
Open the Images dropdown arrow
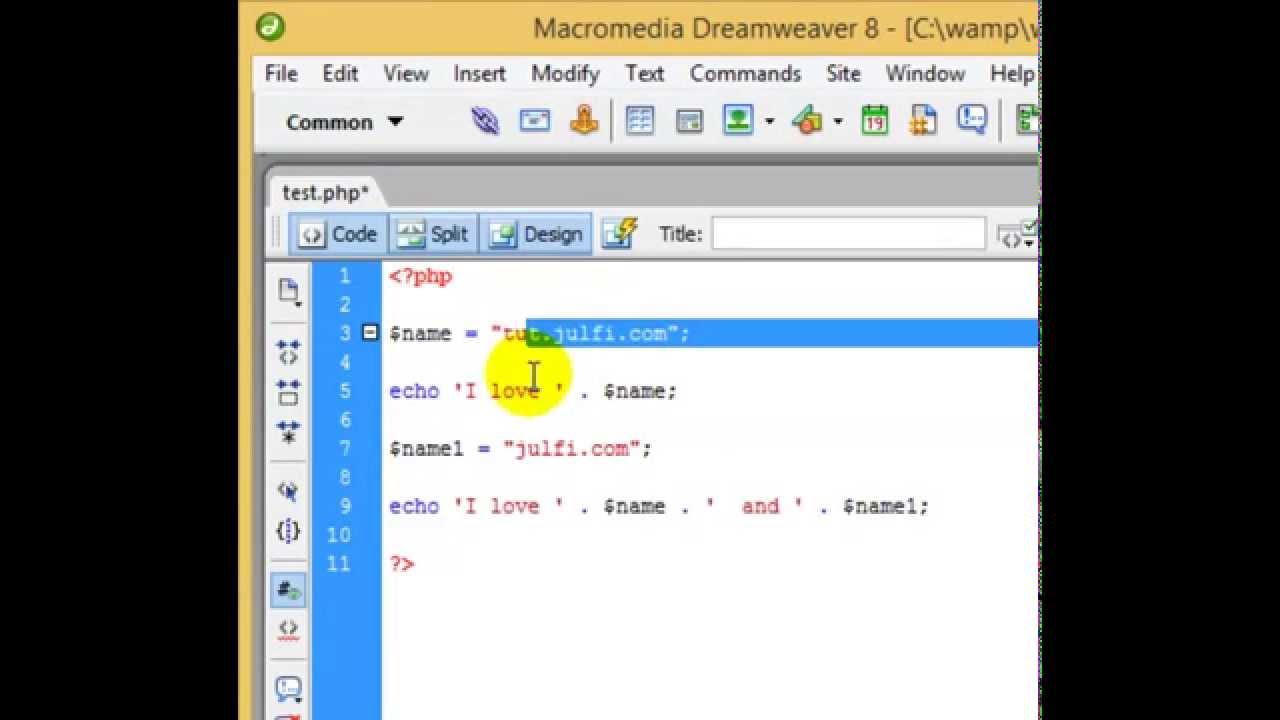pyautogui.click(x=770, y=122)
